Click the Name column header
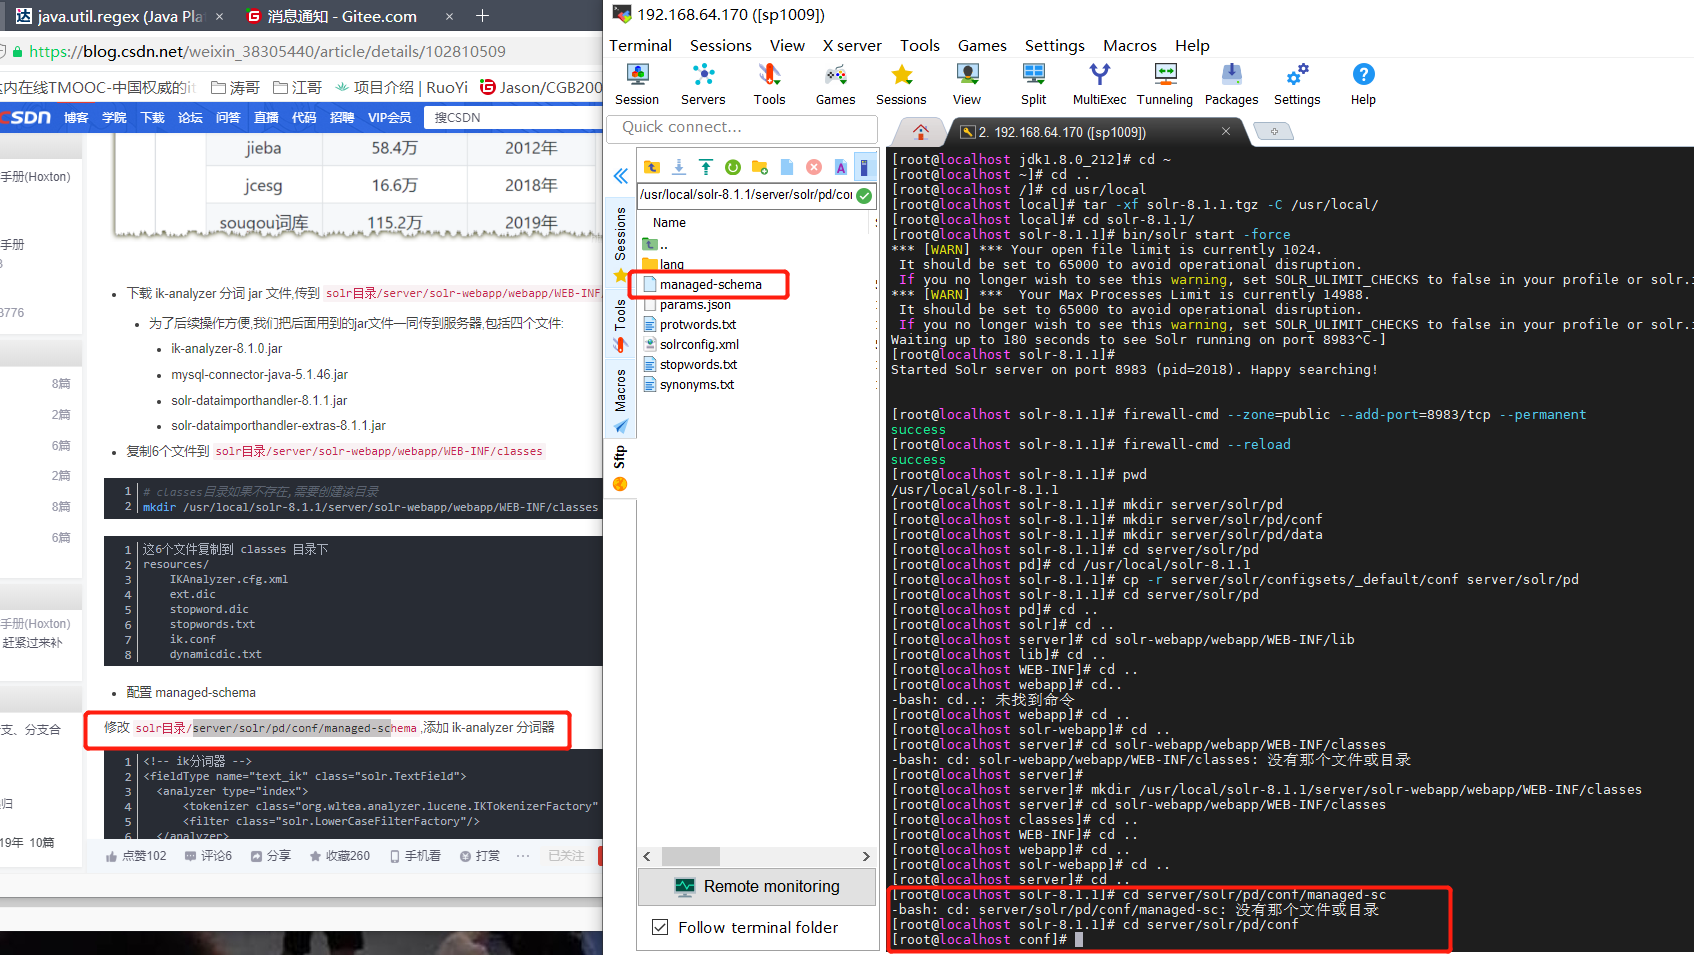Image resolution: width=1694 pixels, height=955 pixels. pos(669,223)
